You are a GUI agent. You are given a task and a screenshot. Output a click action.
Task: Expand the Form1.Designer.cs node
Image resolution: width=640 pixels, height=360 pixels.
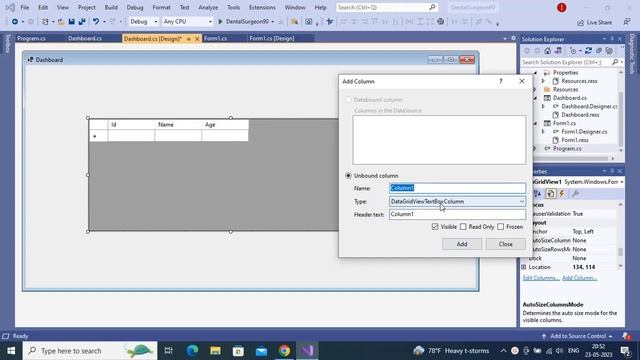click(543, 131)
